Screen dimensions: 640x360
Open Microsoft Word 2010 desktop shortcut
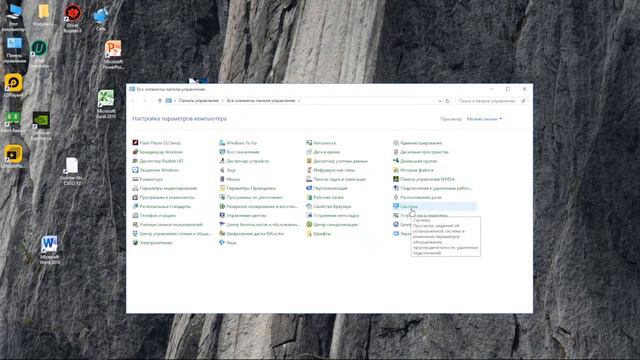pos(50,250)
